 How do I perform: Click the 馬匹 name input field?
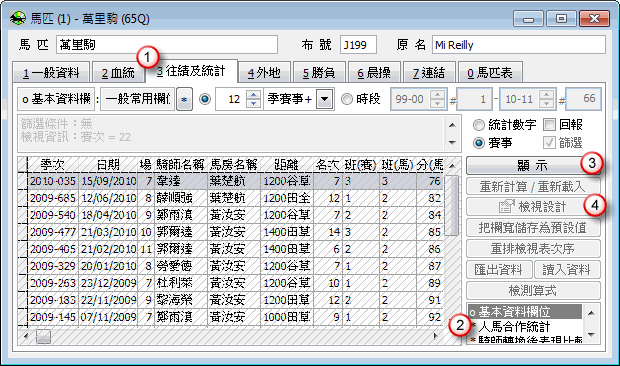[167, 45]
